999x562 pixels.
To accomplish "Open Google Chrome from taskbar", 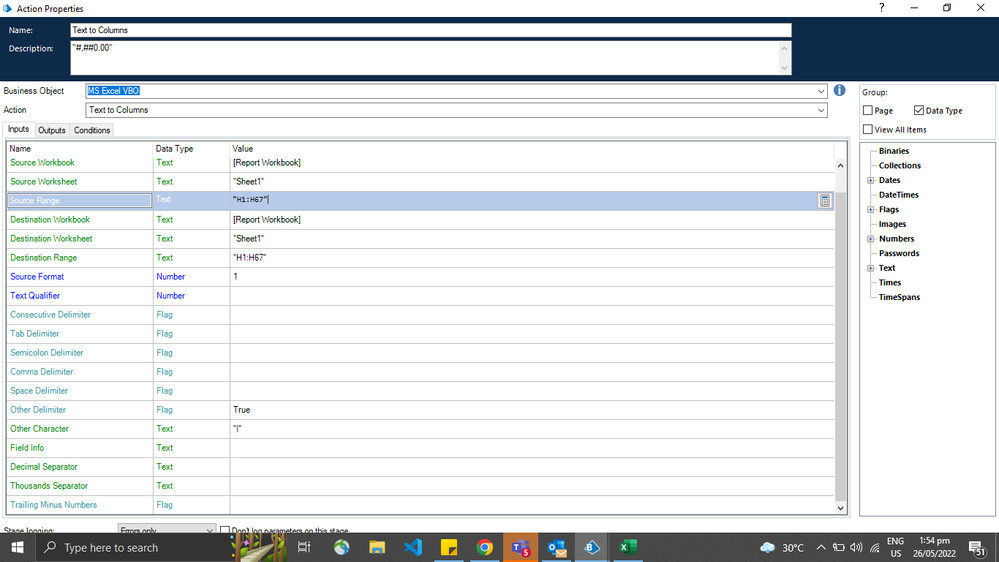I will point(484,547).
